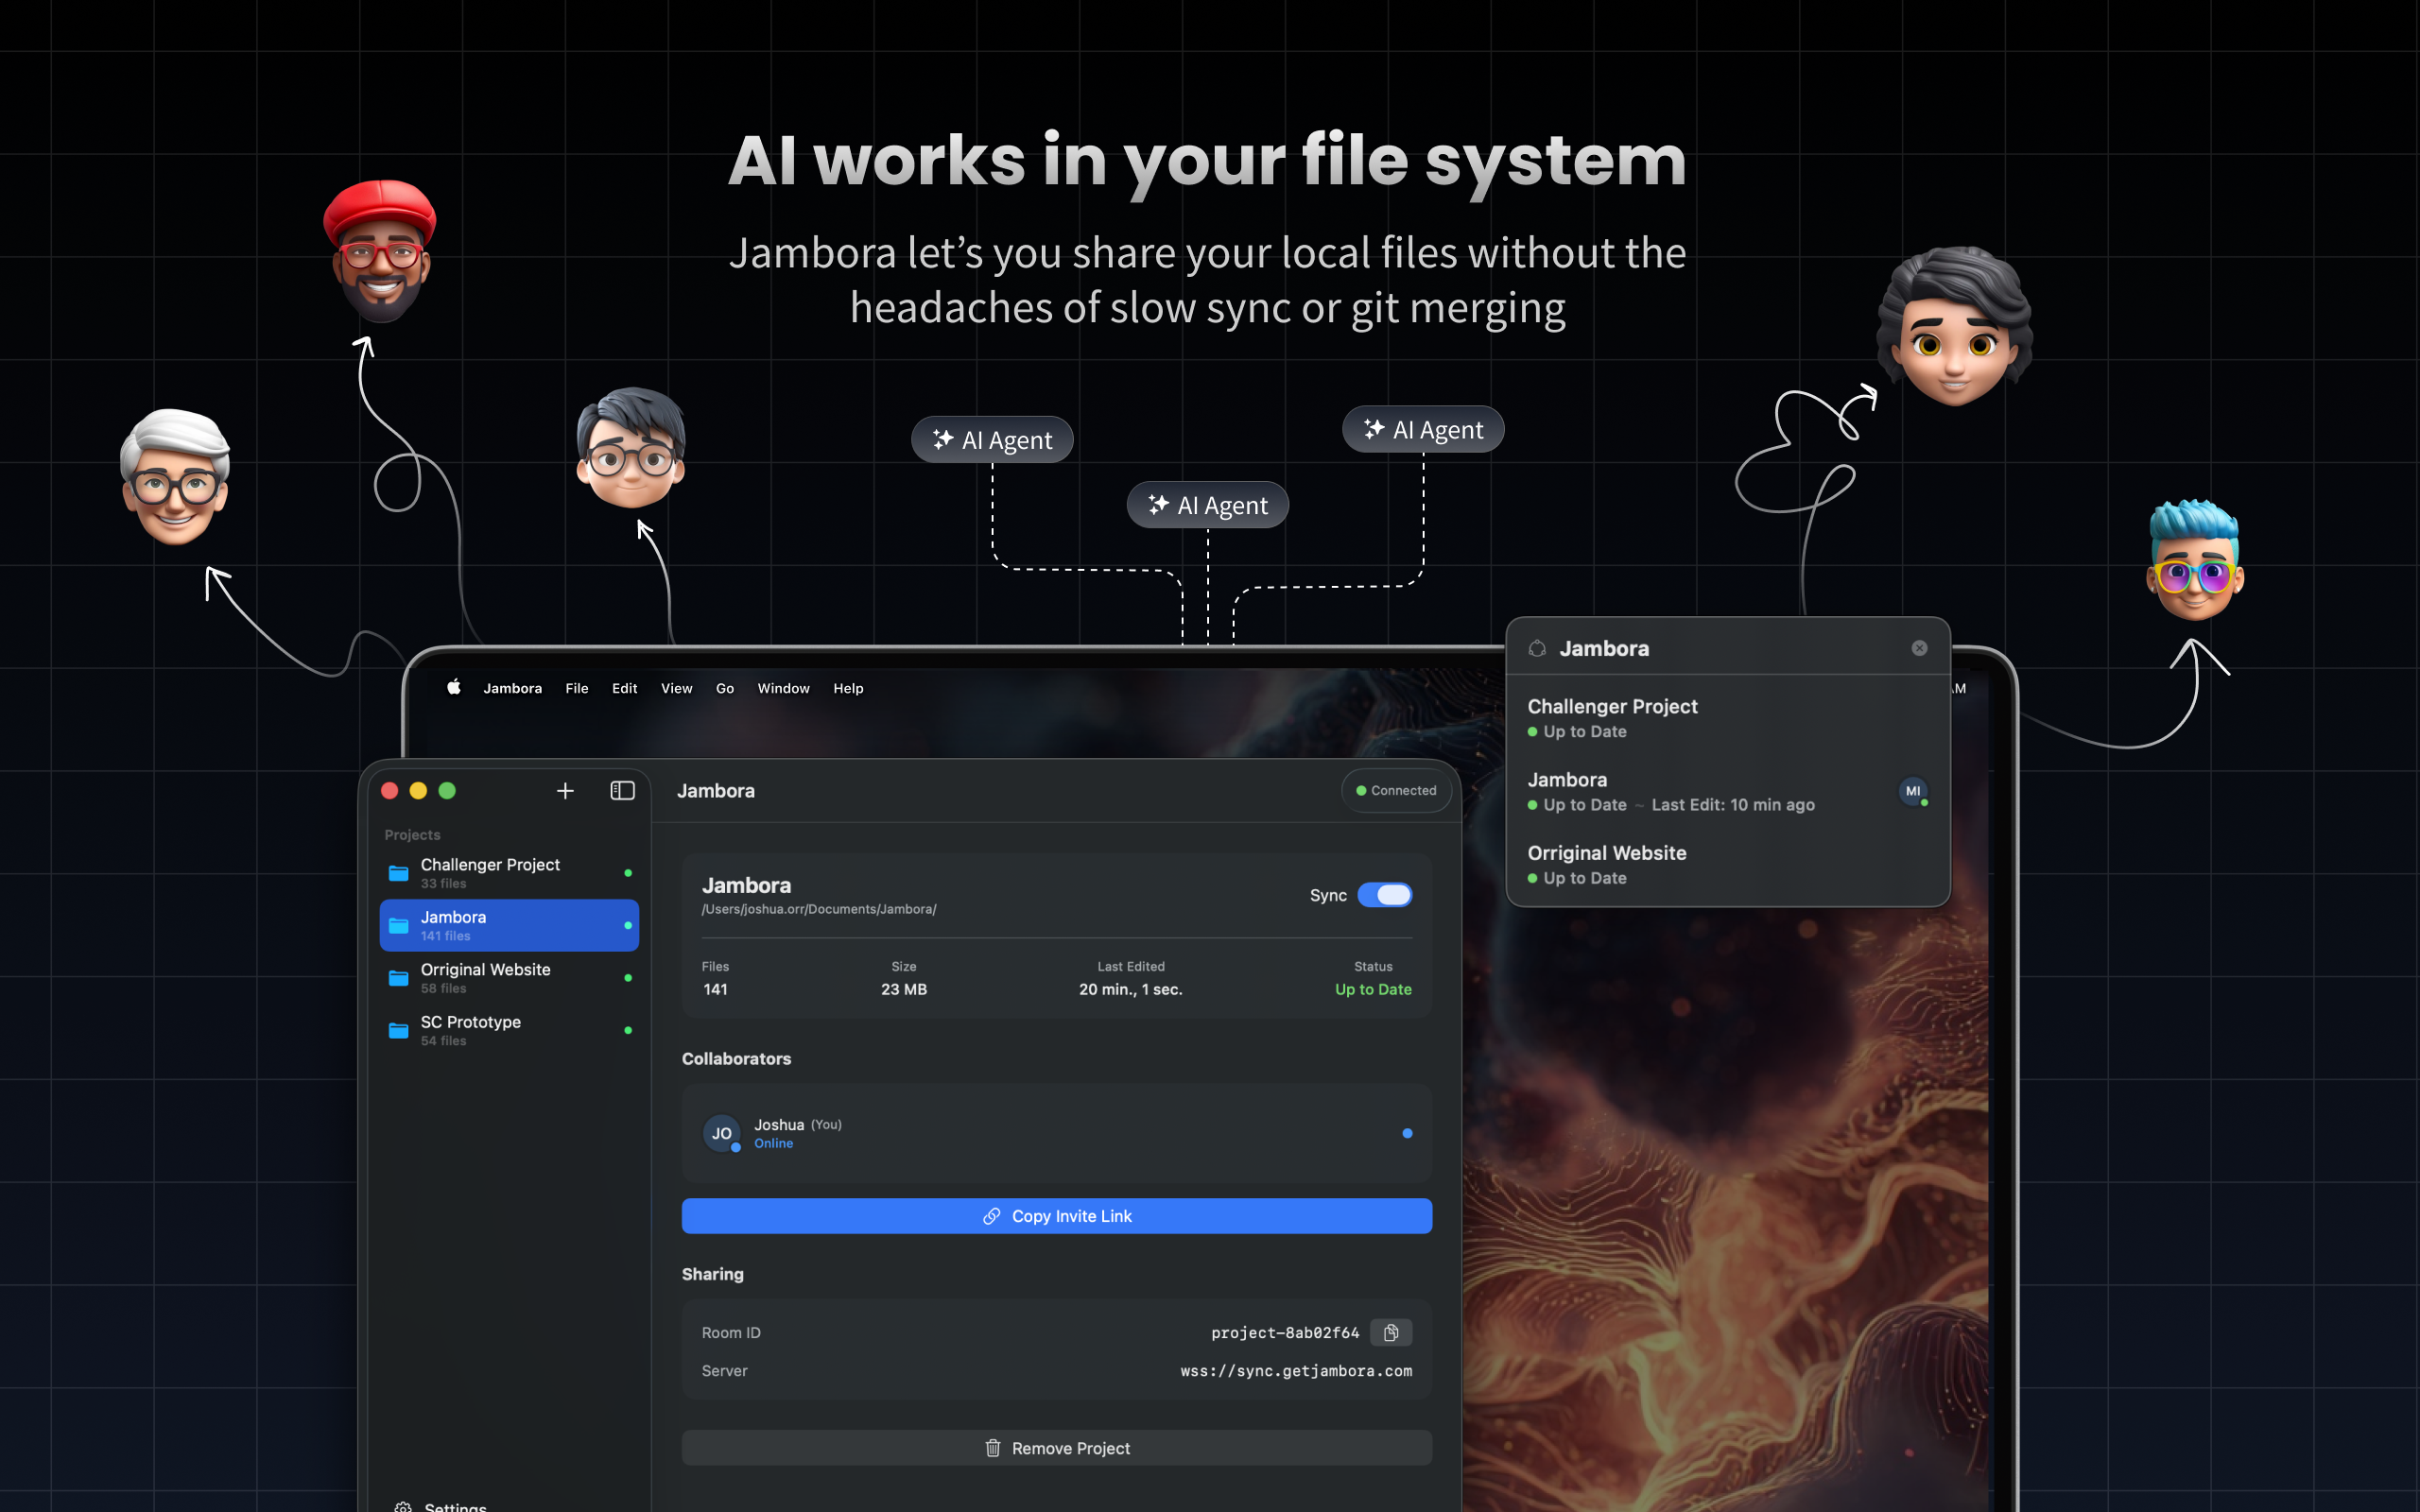Click the center AI Agent badge
Image resolution: width=2420 pixels, height=1512 pixels.
[x=1206, y=504]
